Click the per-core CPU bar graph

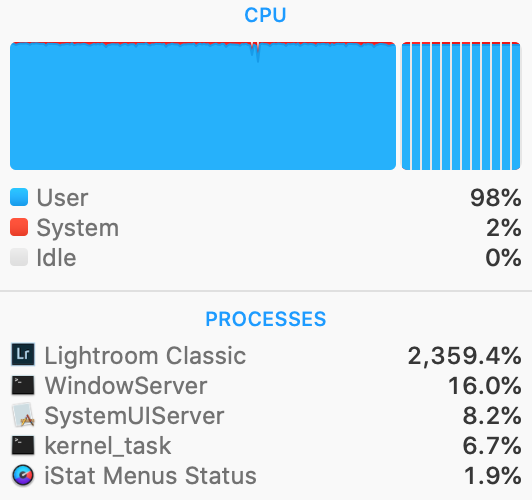461,106
